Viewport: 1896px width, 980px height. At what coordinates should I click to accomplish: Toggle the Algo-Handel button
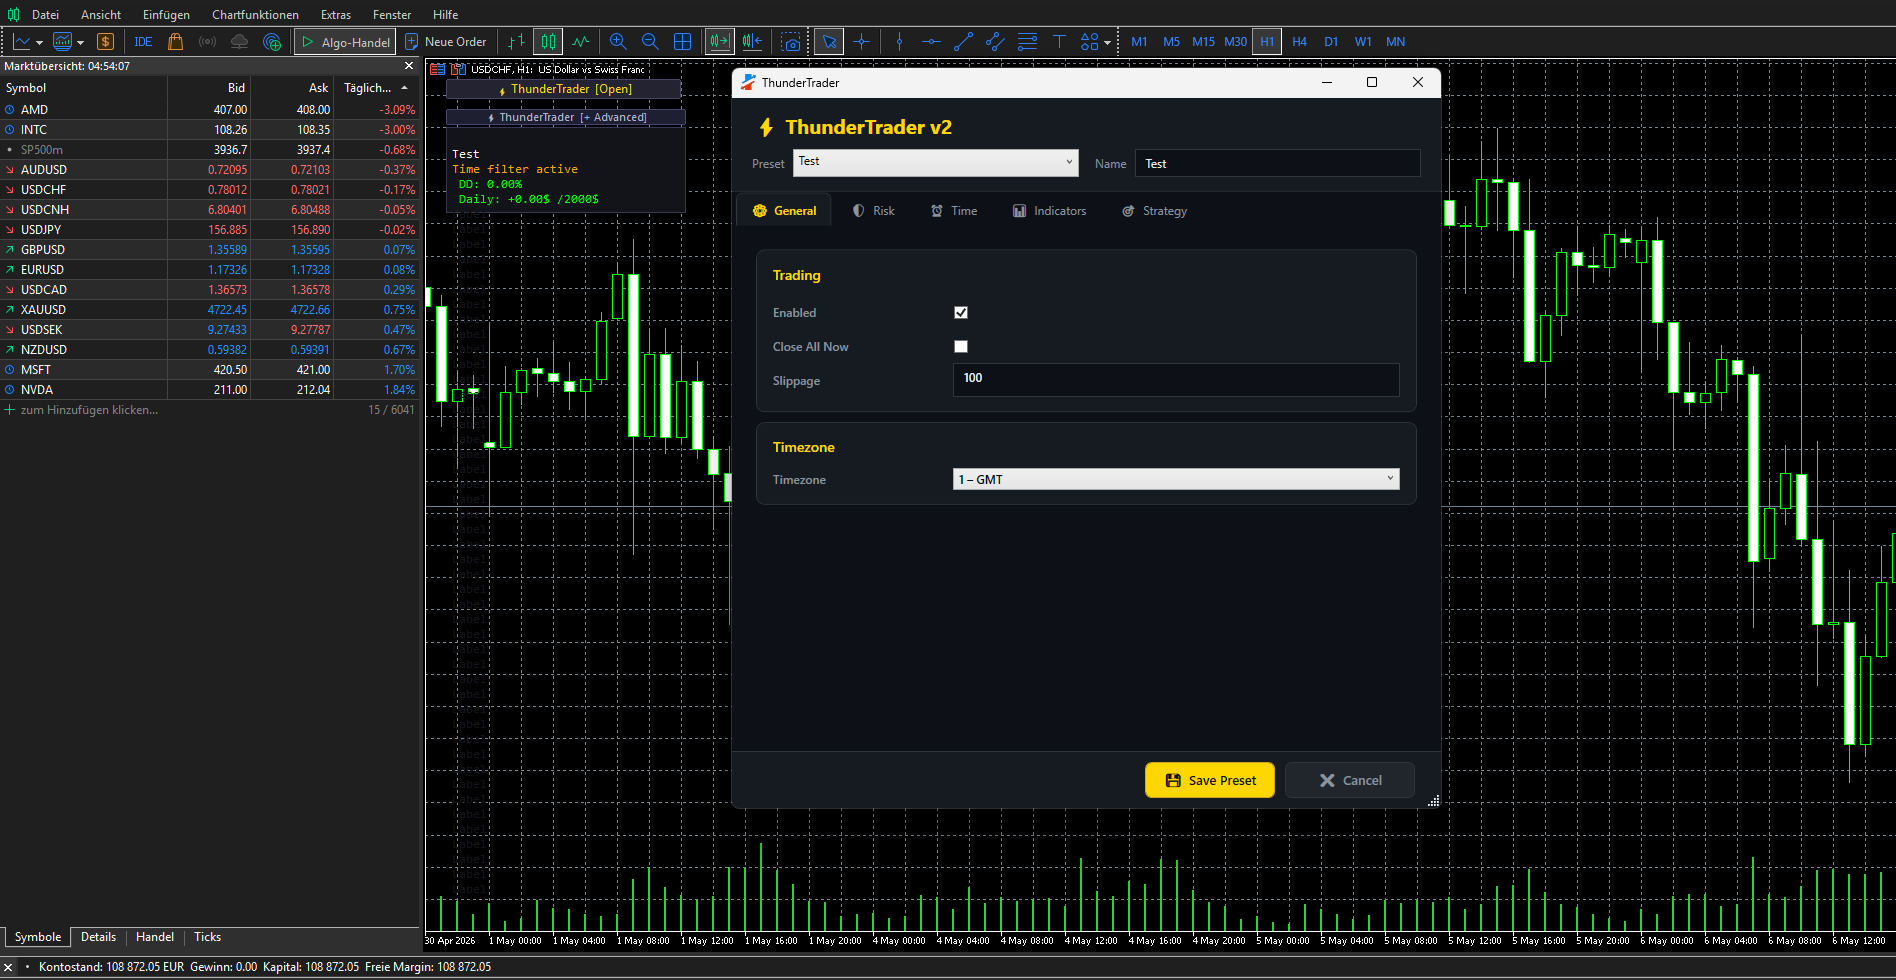(345, 42)
